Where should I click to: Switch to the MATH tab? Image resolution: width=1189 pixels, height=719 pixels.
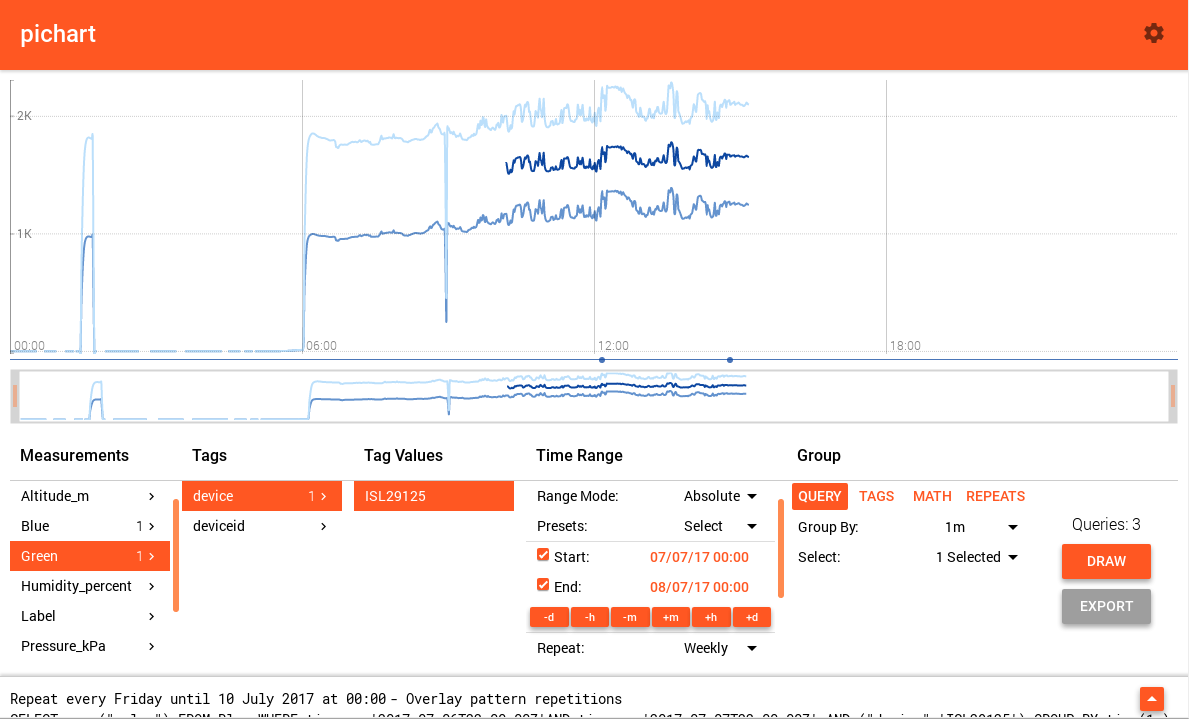pos(932,496)
